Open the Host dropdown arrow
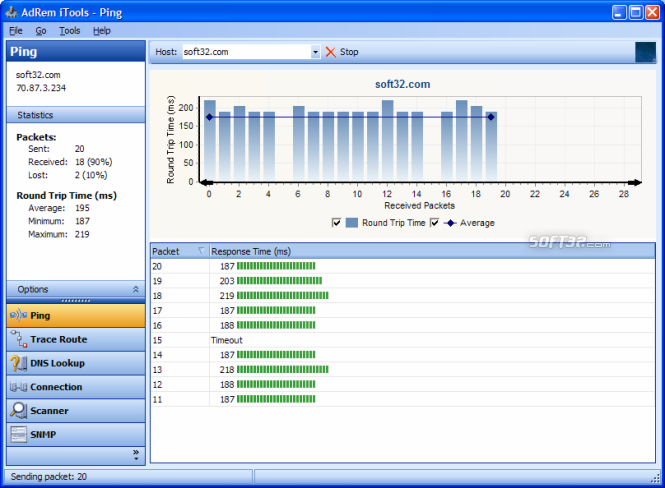The height and width of the screenshot is (488, 665). pos(315,52)
